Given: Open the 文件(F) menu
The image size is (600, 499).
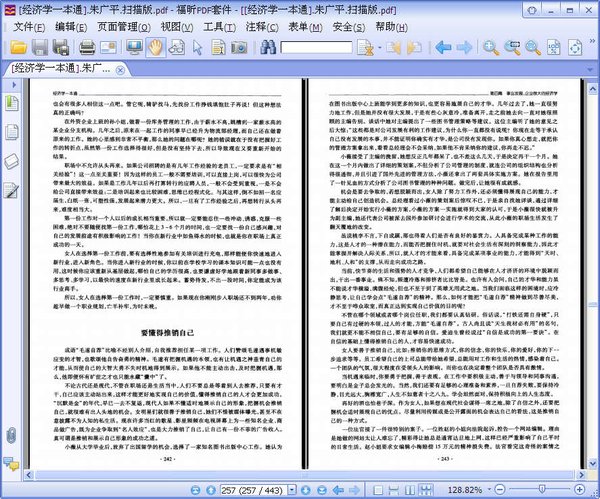Looking at the screenshot, I should click(29, 27).
